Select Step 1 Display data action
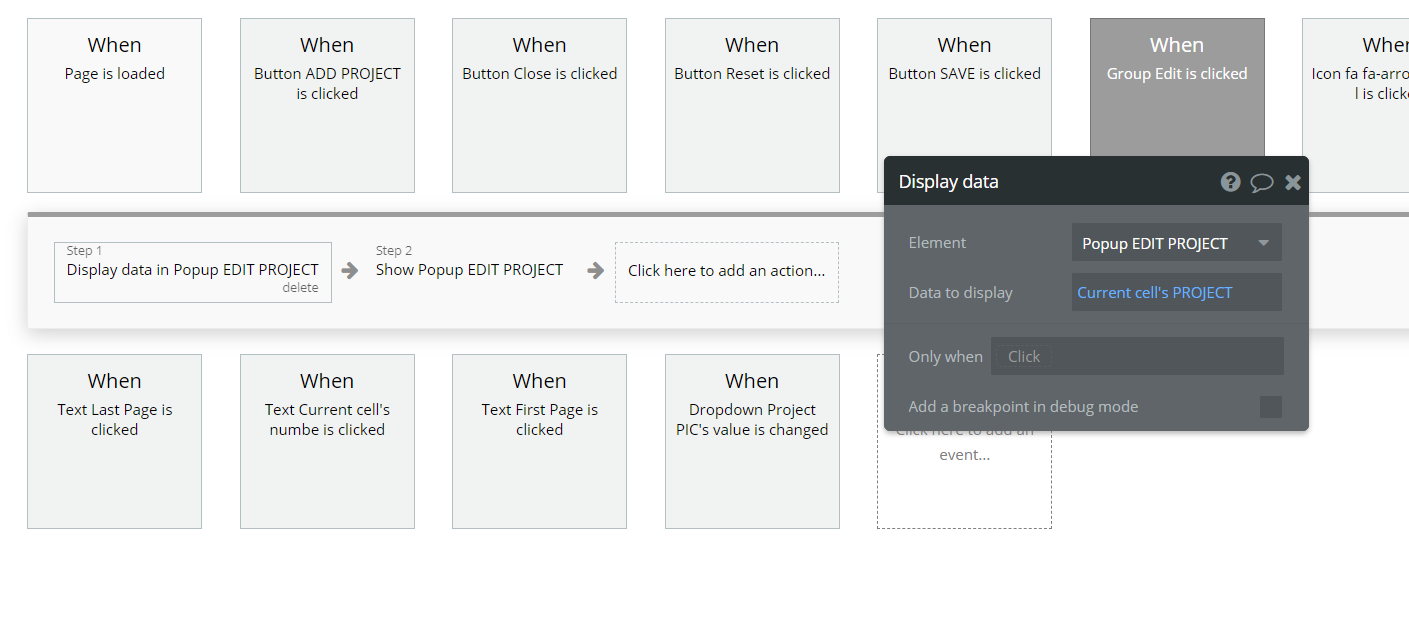This screenshot has width=1409, height=635. 192,269
